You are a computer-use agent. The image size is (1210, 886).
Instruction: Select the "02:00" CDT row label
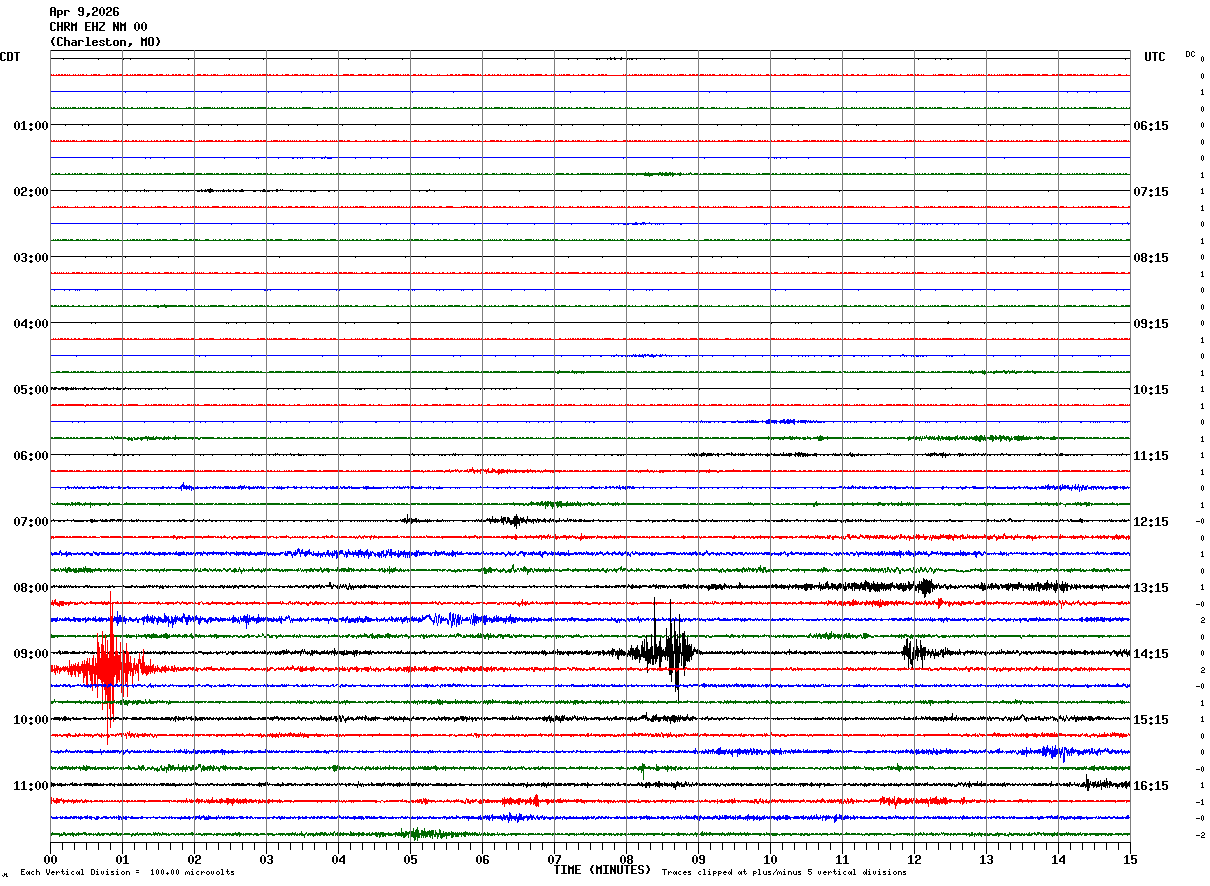[x=31, y=192]
